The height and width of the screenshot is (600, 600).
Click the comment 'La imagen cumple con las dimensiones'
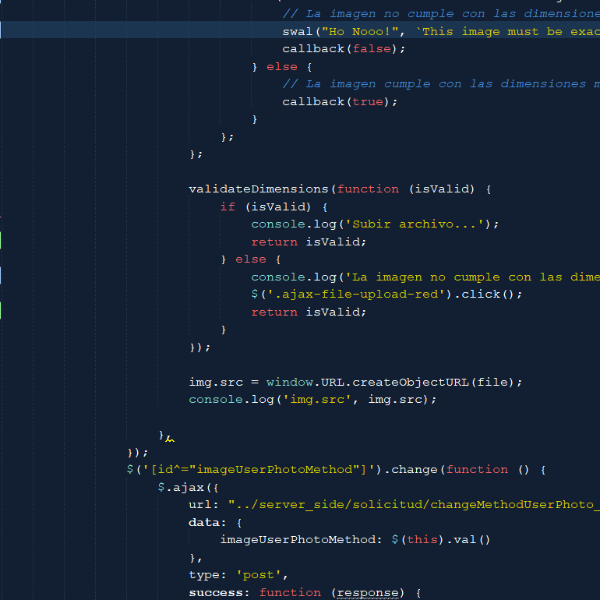434,84
